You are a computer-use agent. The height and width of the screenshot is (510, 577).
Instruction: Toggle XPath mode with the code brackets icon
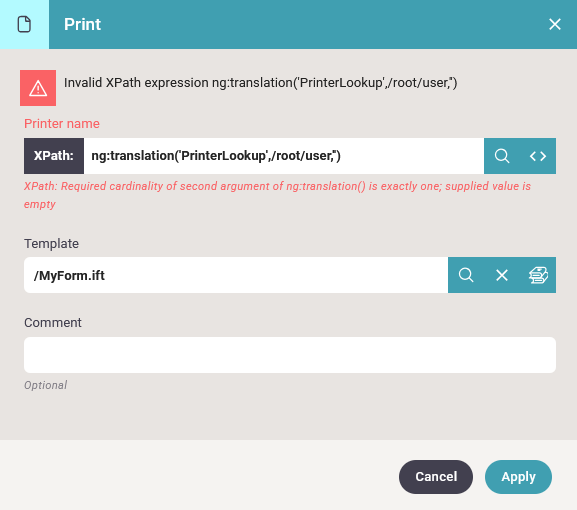tap(538, 156)
